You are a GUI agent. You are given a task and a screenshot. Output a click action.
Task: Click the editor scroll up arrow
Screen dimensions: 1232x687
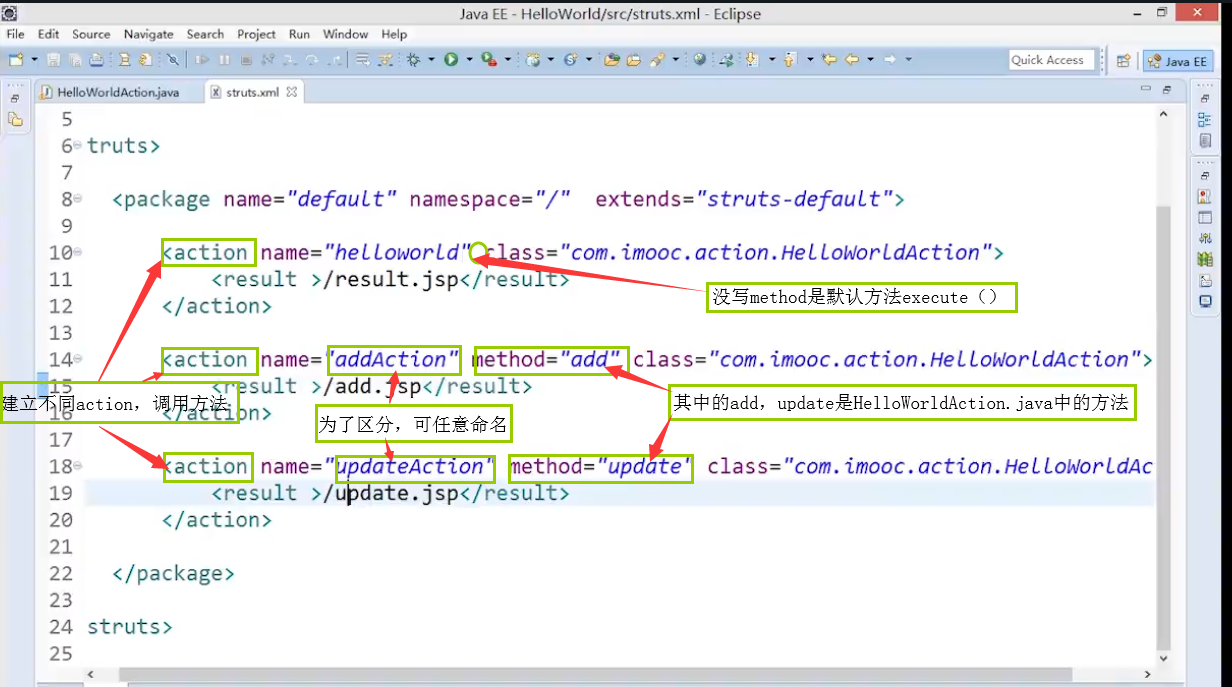(1163, 112)
